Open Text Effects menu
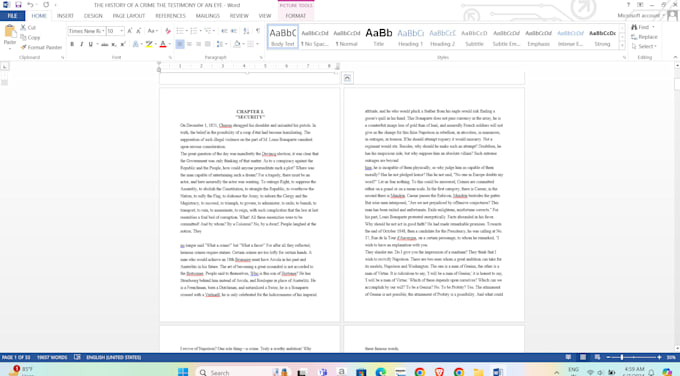Image resolution: width=680 pixels, height=376 pixels. click(136, 44)
